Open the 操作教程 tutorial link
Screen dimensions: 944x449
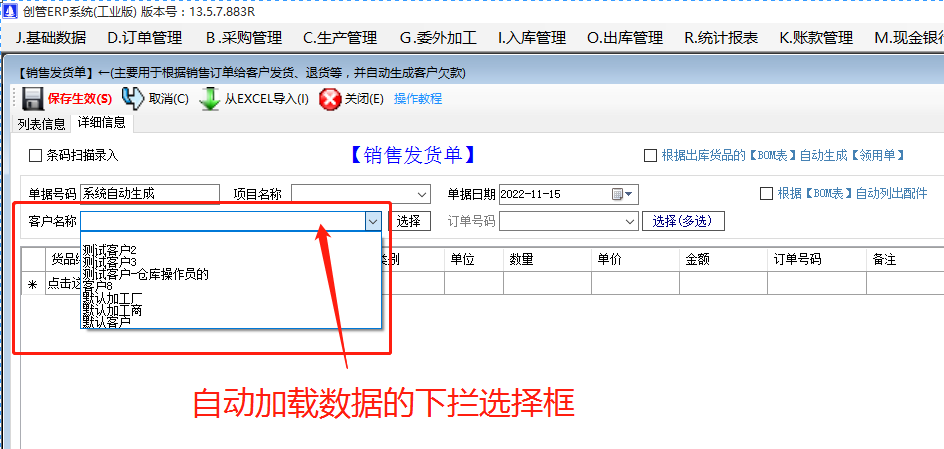(x=418, y=99)
